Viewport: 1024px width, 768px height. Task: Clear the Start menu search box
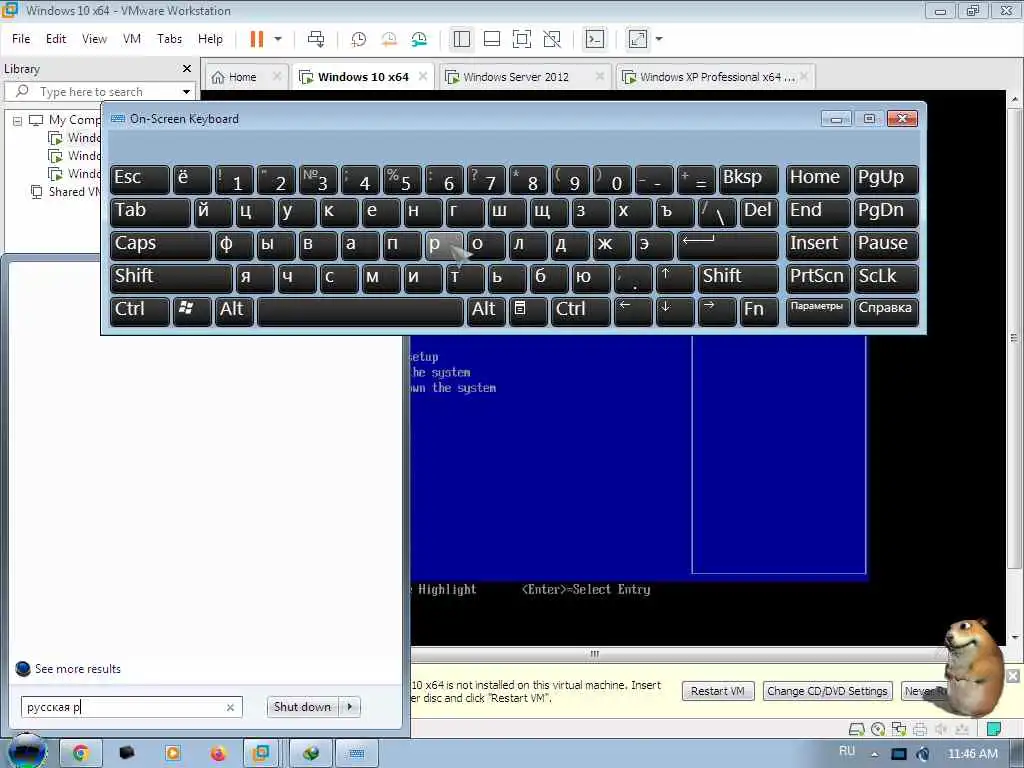[x=231, y=707]
